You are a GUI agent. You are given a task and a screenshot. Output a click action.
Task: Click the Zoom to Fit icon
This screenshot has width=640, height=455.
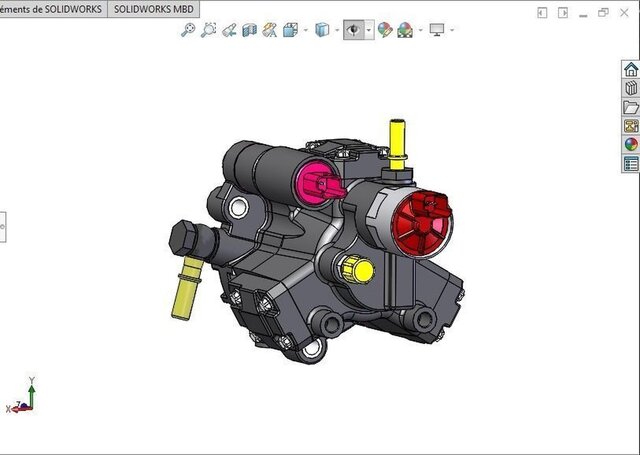(187, 30)
